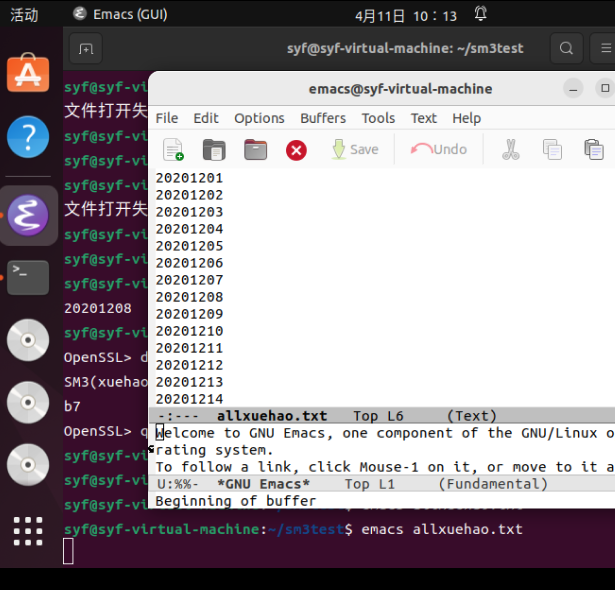
Task: Click the Undo toolbar button
Action: 439,149
